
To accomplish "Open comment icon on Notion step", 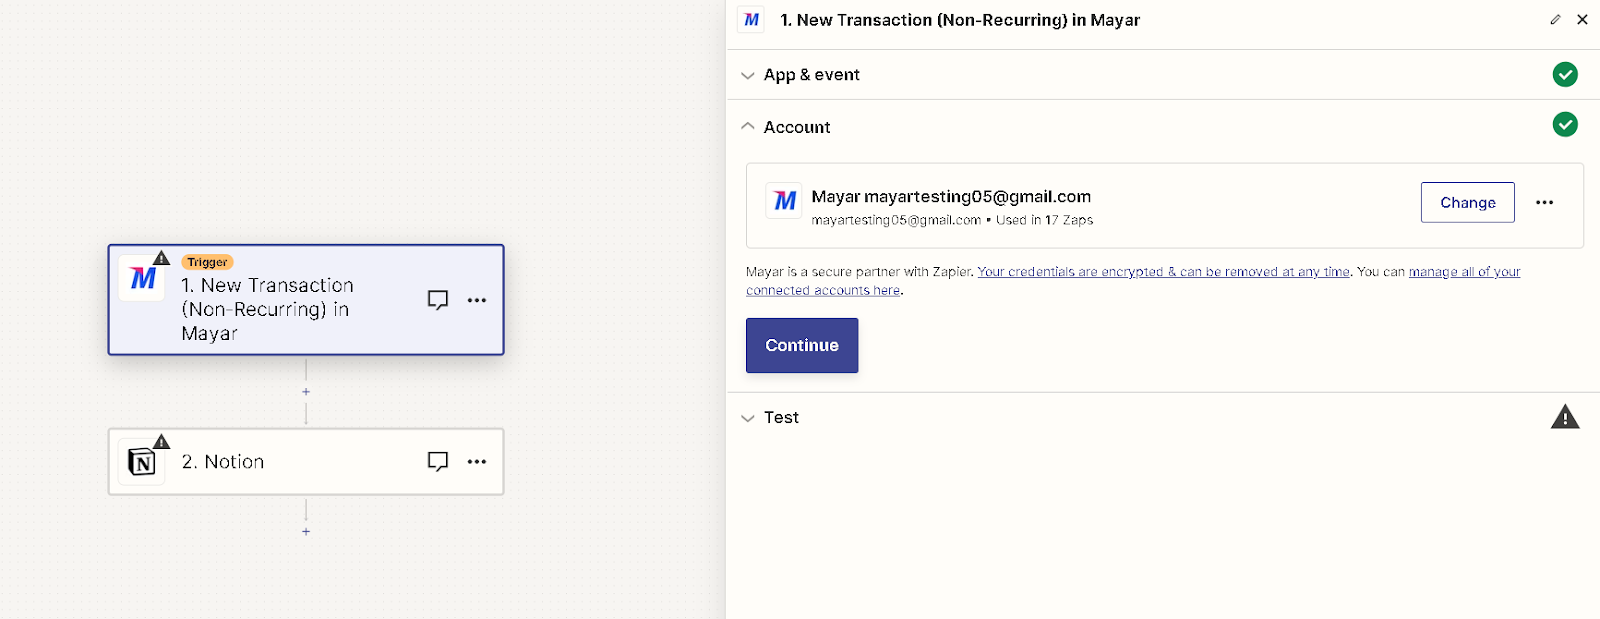I will tap(438, 462).
